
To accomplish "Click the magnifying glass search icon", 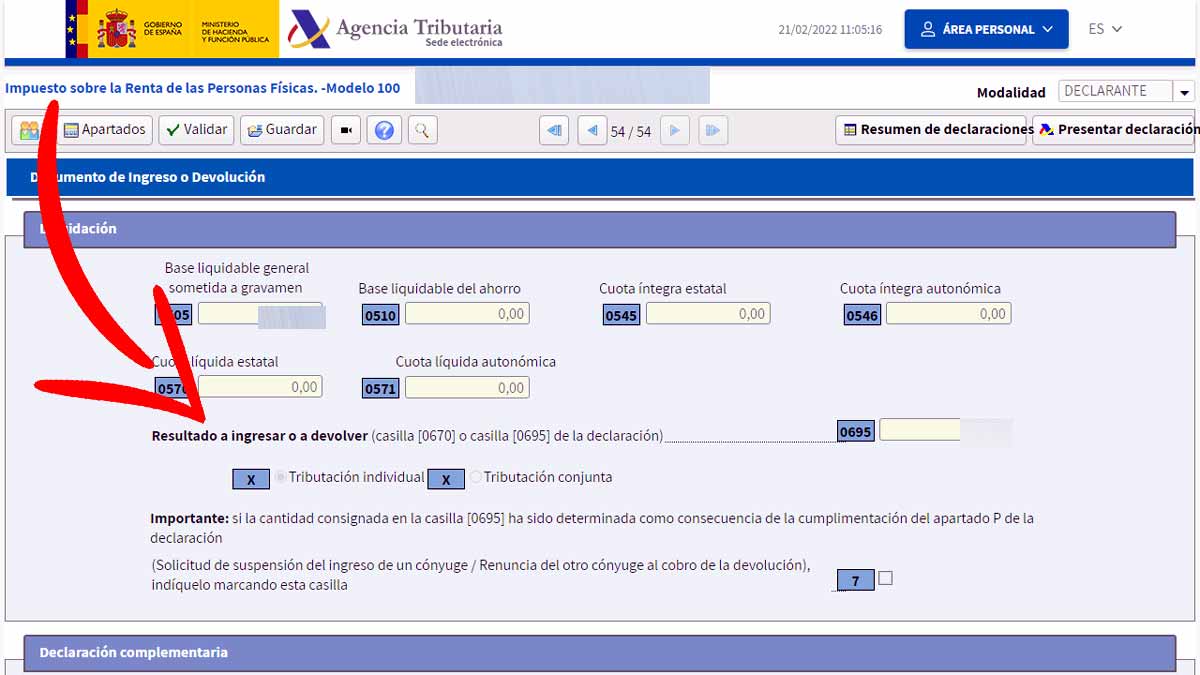I will 422,131.
